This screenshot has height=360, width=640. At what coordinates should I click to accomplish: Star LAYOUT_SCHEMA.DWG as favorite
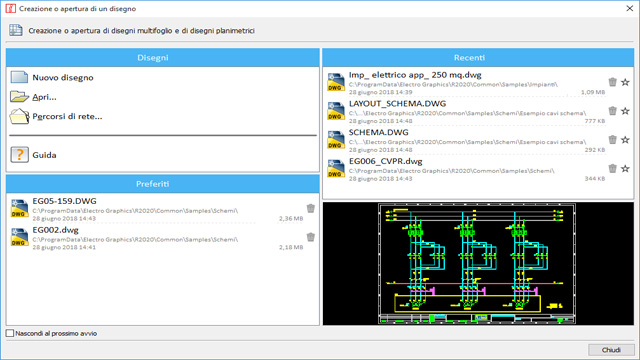[625, 111]
